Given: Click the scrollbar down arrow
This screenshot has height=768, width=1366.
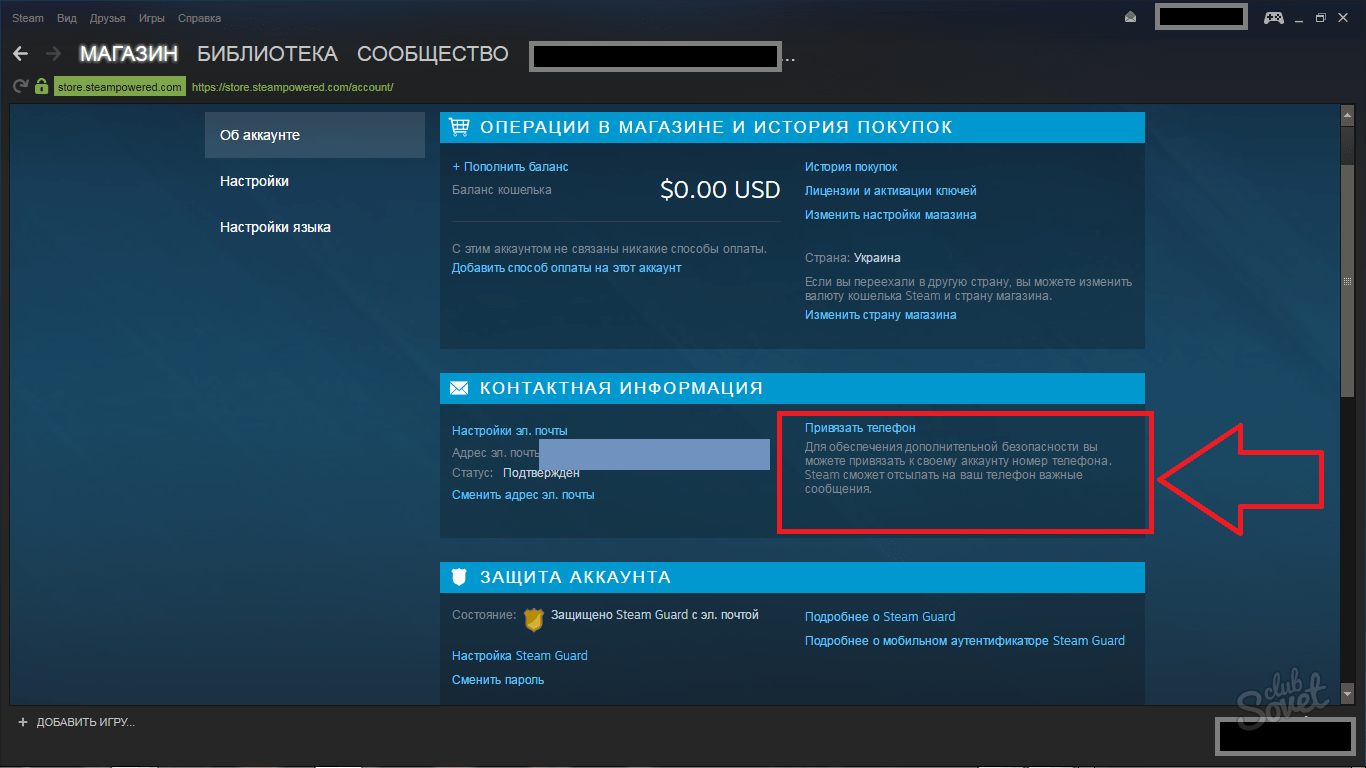Looking at the screenshot, I should point(1347,694).
